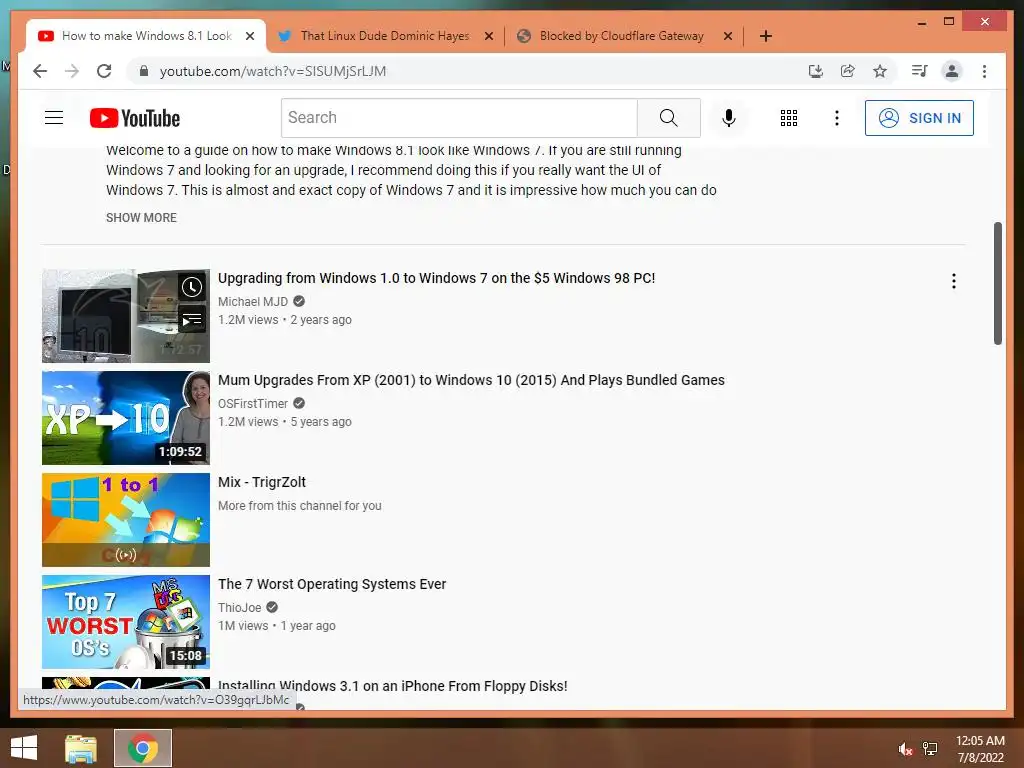Image resolution: width=1024 pixels, height=768 pixels.
Task: Open File Explorer from taskbar
Action: coord(81,748)
